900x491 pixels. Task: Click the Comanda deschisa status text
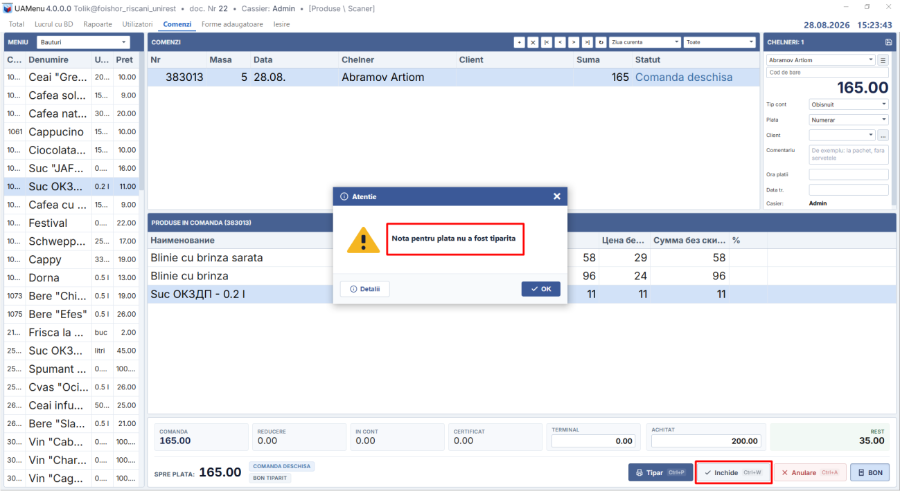point(684,78)
